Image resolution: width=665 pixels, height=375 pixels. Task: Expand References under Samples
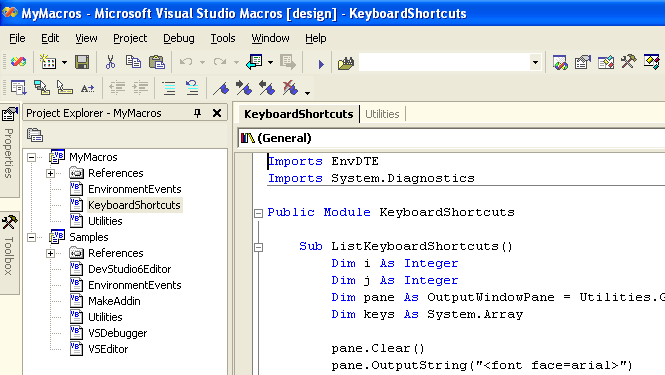pyautogui.click(x=50, y=253)
